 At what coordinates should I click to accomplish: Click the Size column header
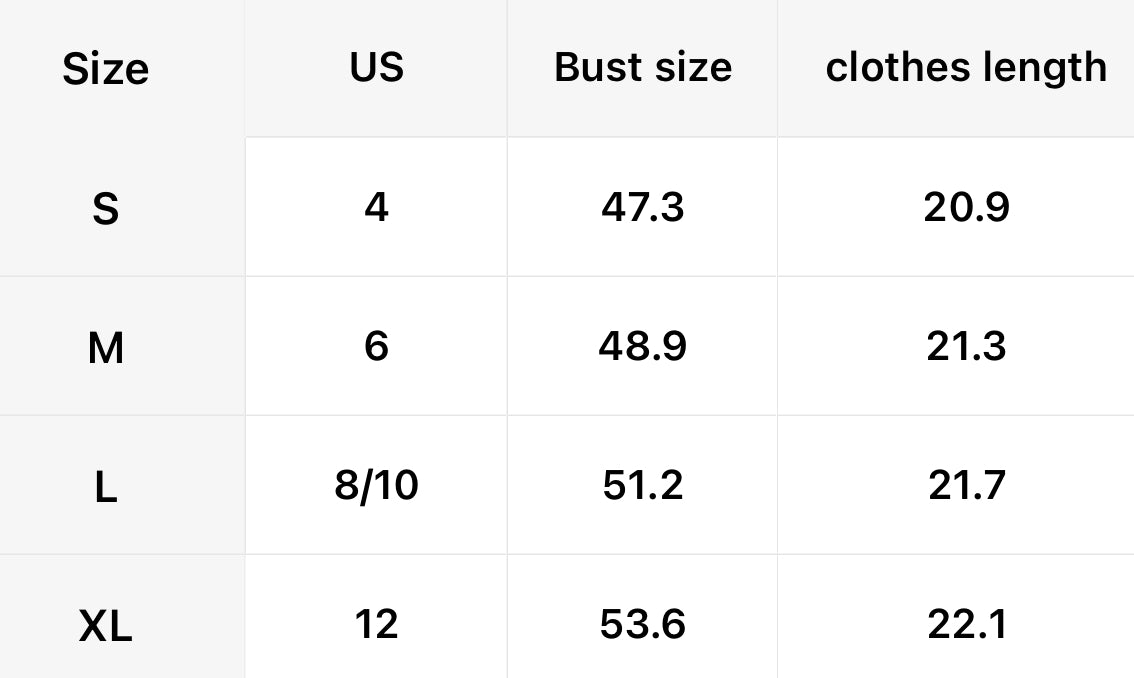click(105, 69)
